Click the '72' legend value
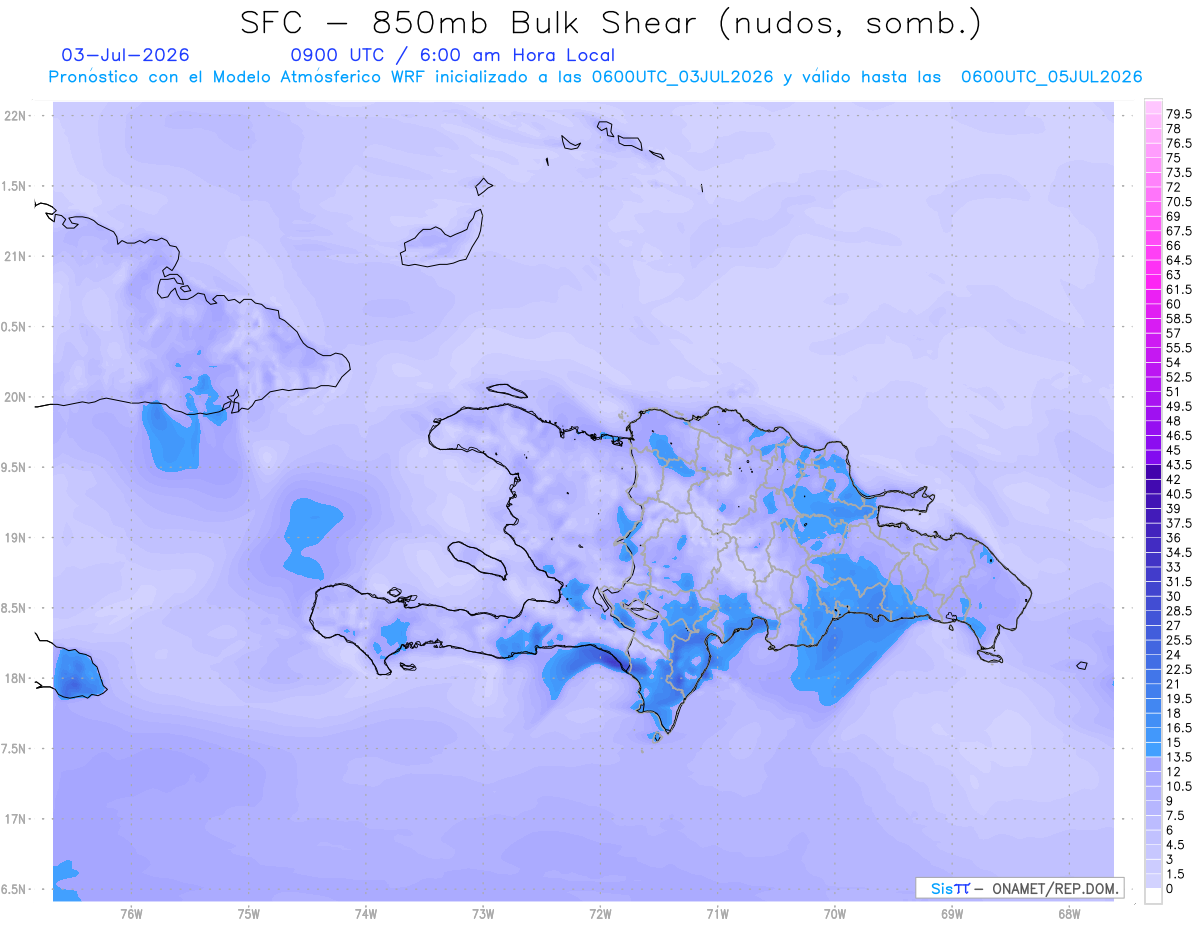The image size is (1200, 927). point(1174,187)
